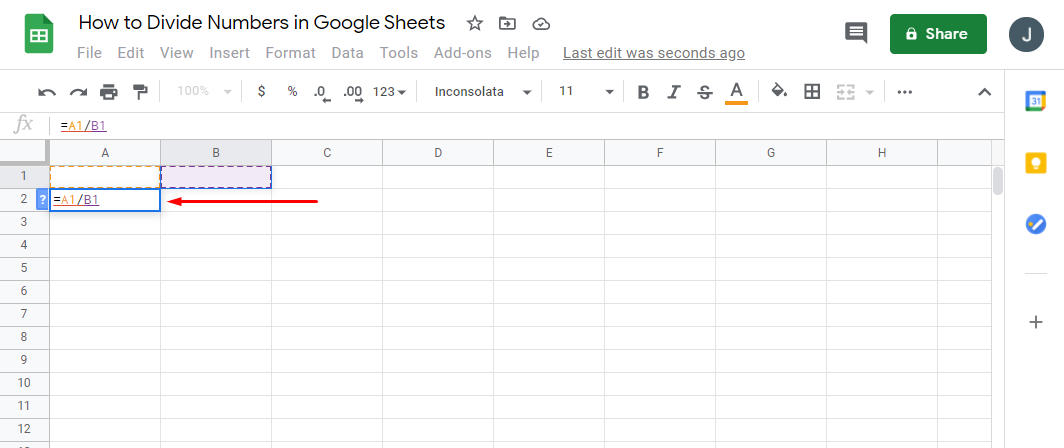Open the 'Last edit was seconds ago' link
Screen dimensions: 1064x448
[654, 53]
